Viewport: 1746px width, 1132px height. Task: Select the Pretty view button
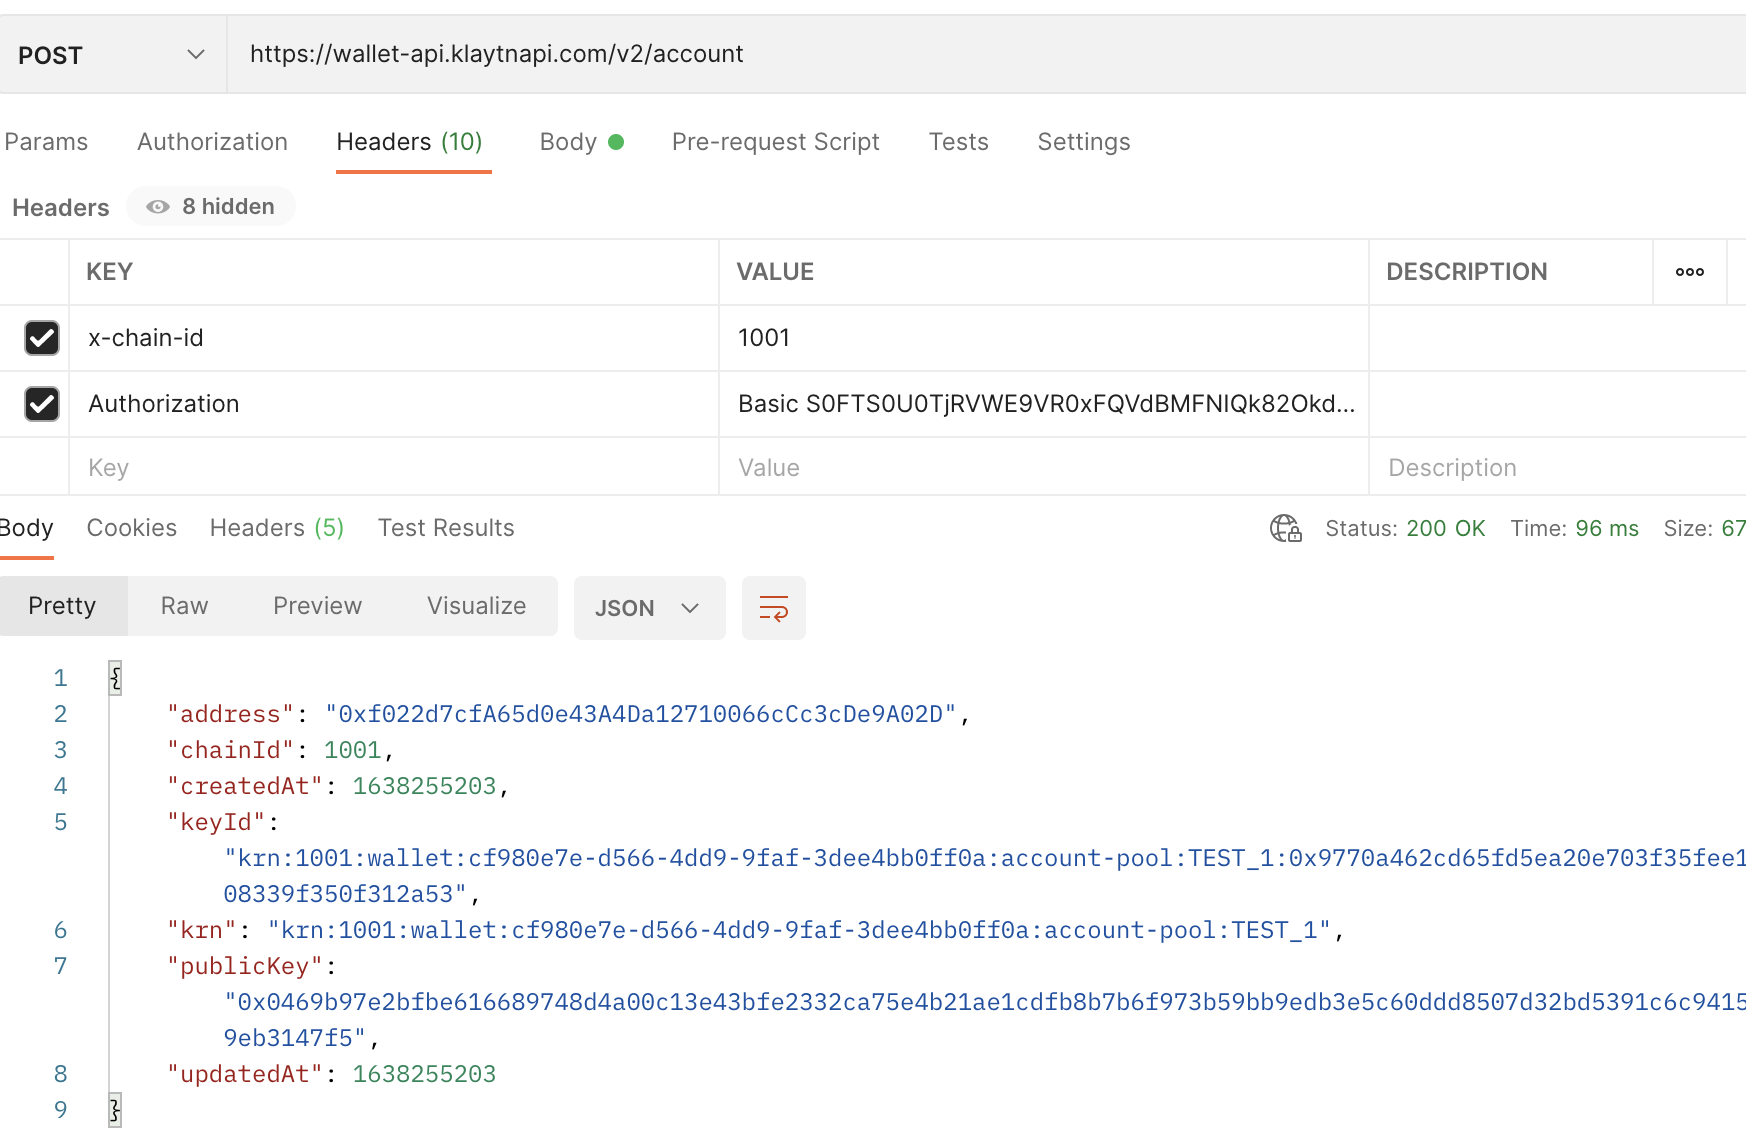[x=63, y=606]
